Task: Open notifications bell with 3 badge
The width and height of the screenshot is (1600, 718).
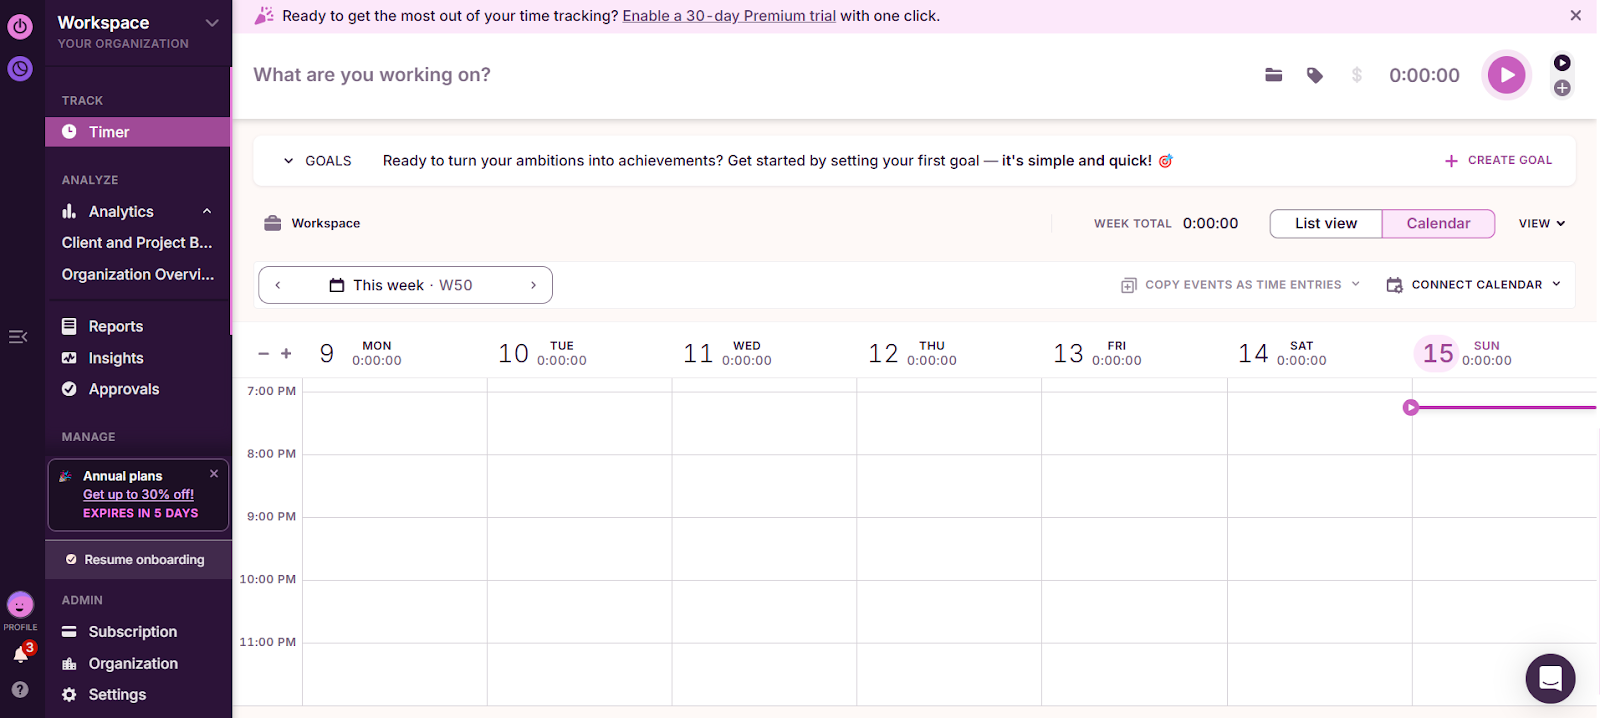Action: [x=20, y=655]
